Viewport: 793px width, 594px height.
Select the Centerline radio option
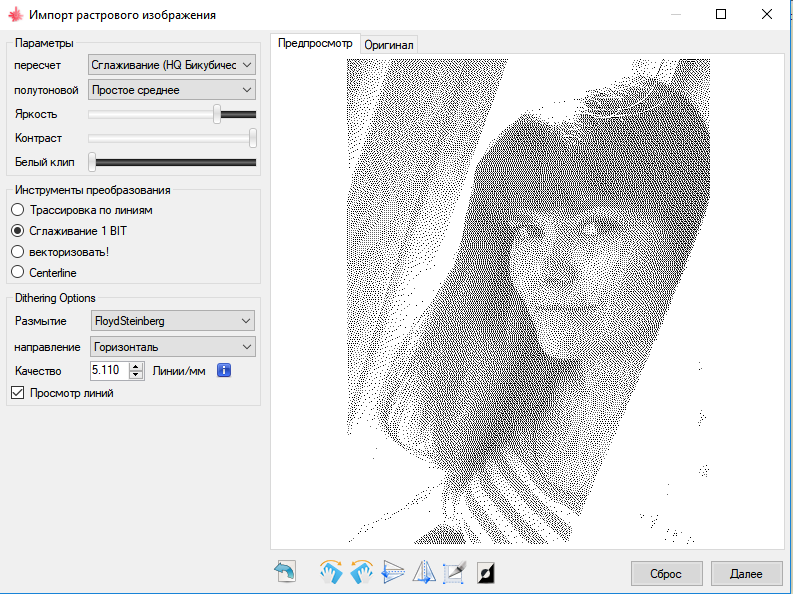coord(17,272)
